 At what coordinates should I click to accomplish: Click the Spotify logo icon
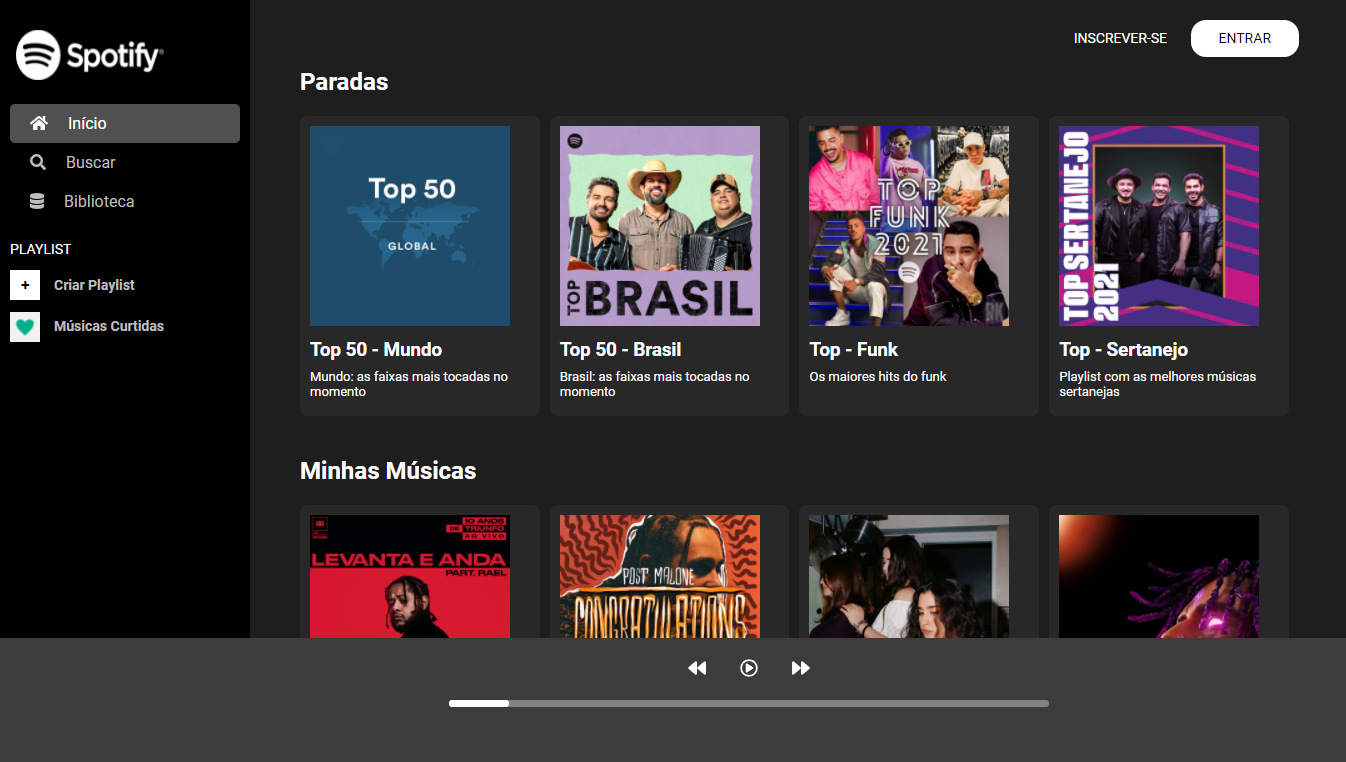coord(36,55)
